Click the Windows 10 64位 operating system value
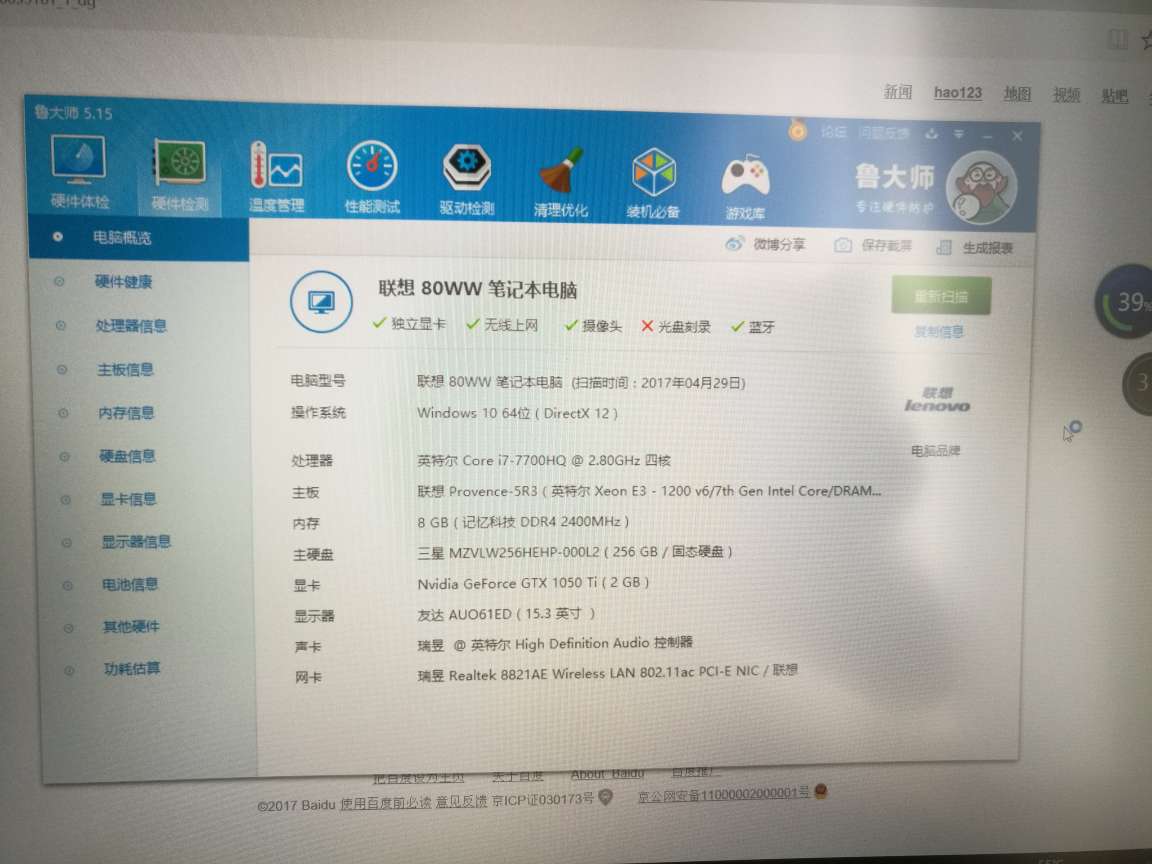Image resolution: width=1152 pixels, height=864 pixels. click(x=517, y=414)
